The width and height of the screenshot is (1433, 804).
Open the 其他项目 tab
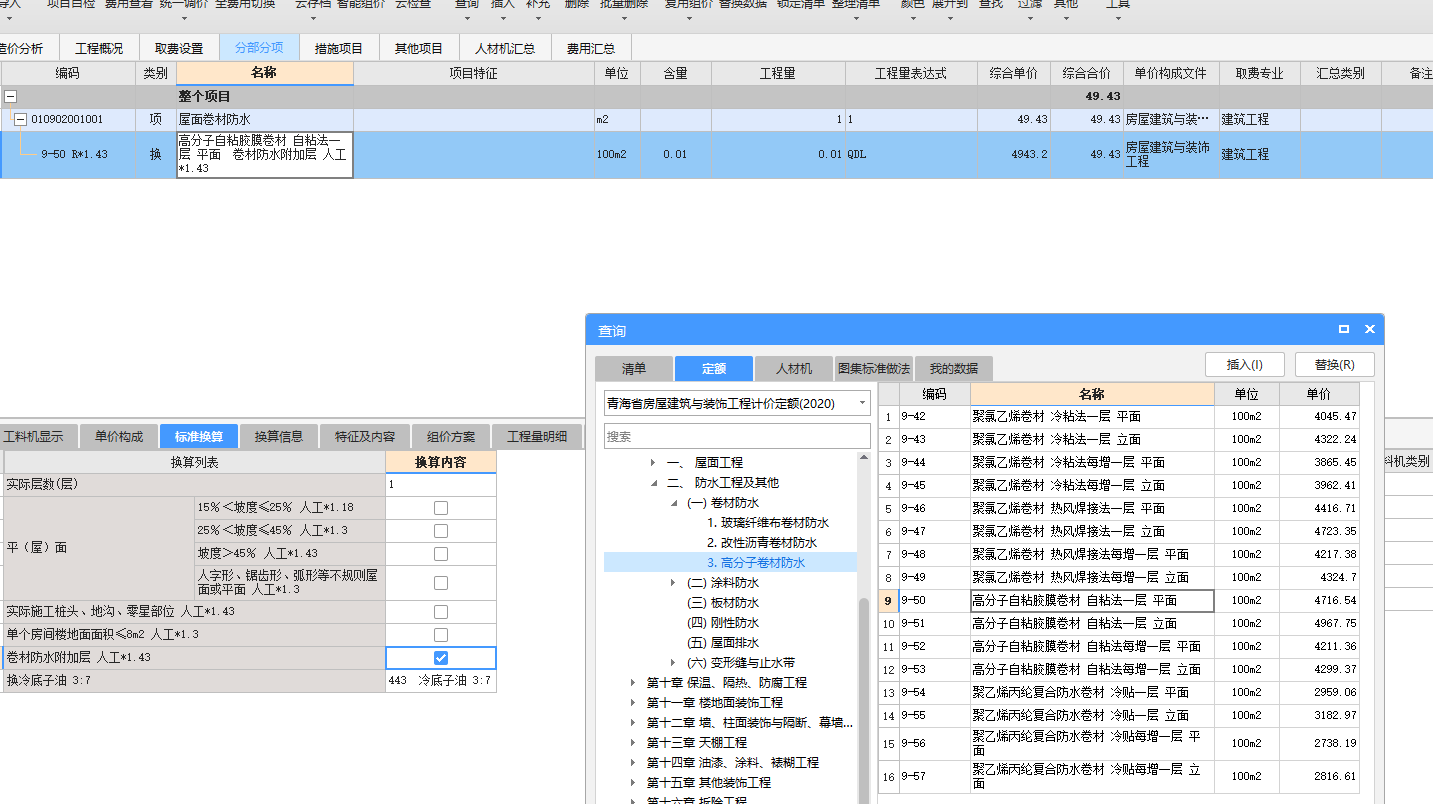[x=419, y=48]
